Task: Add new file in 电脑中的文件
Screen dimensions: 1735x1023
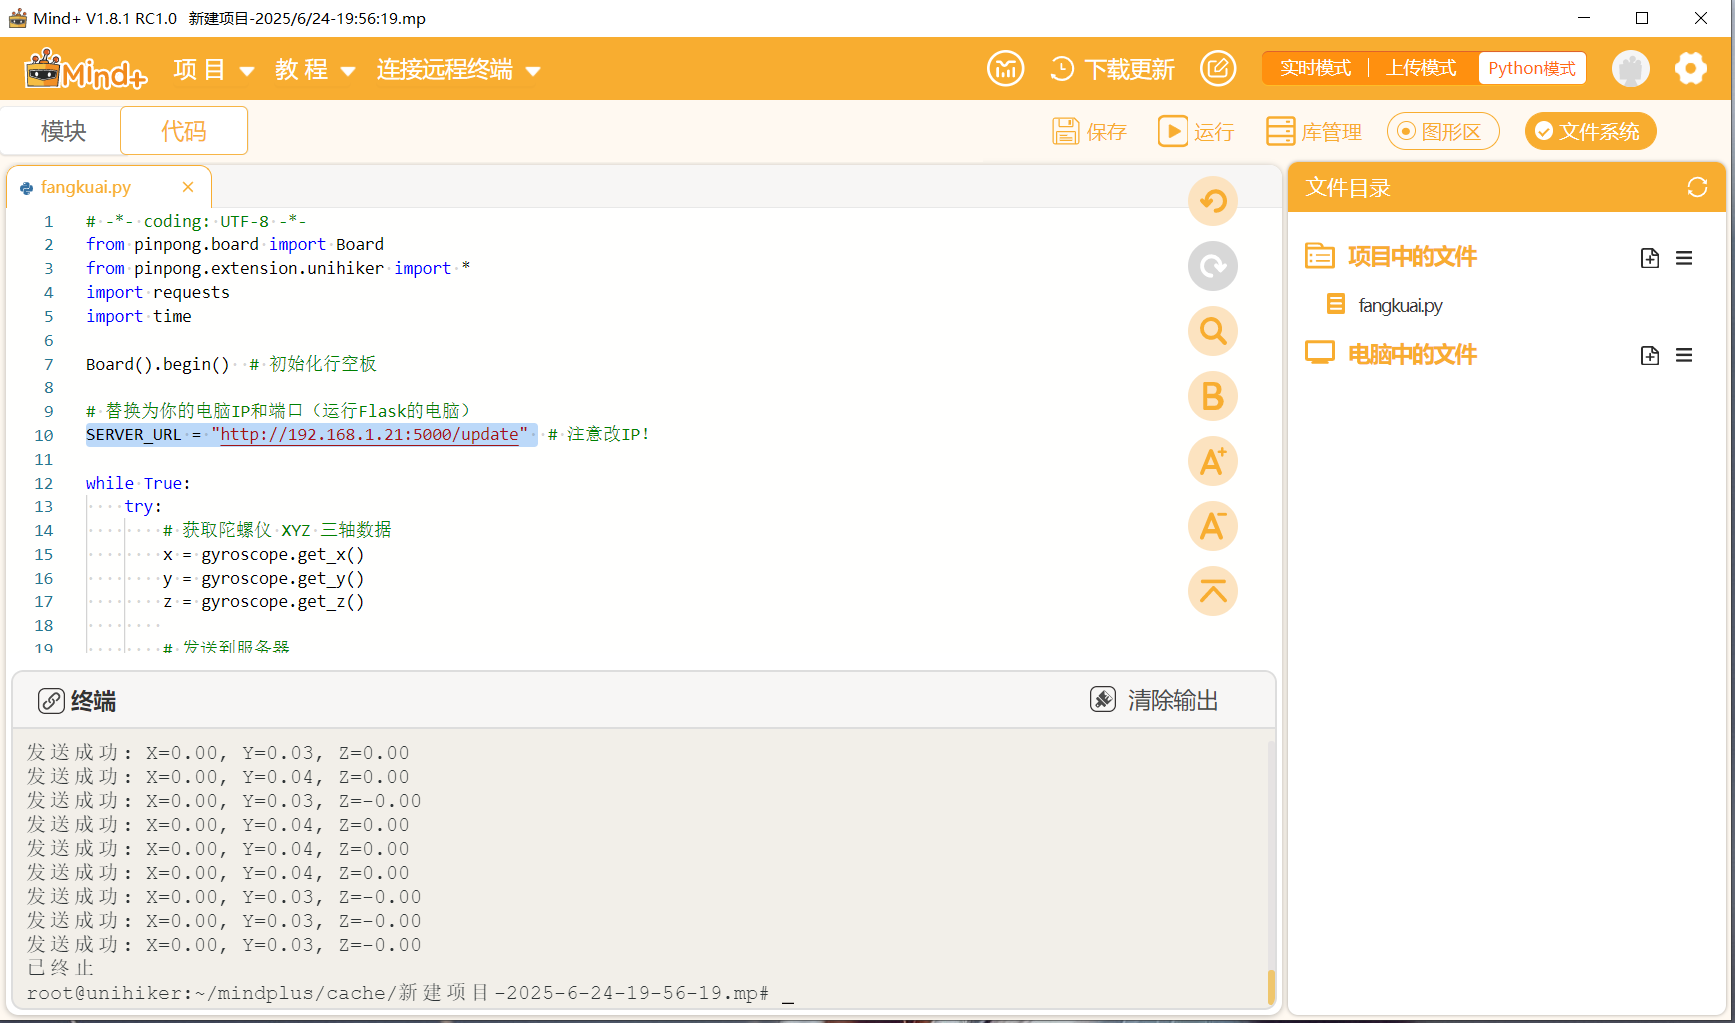Action: 1650,355
